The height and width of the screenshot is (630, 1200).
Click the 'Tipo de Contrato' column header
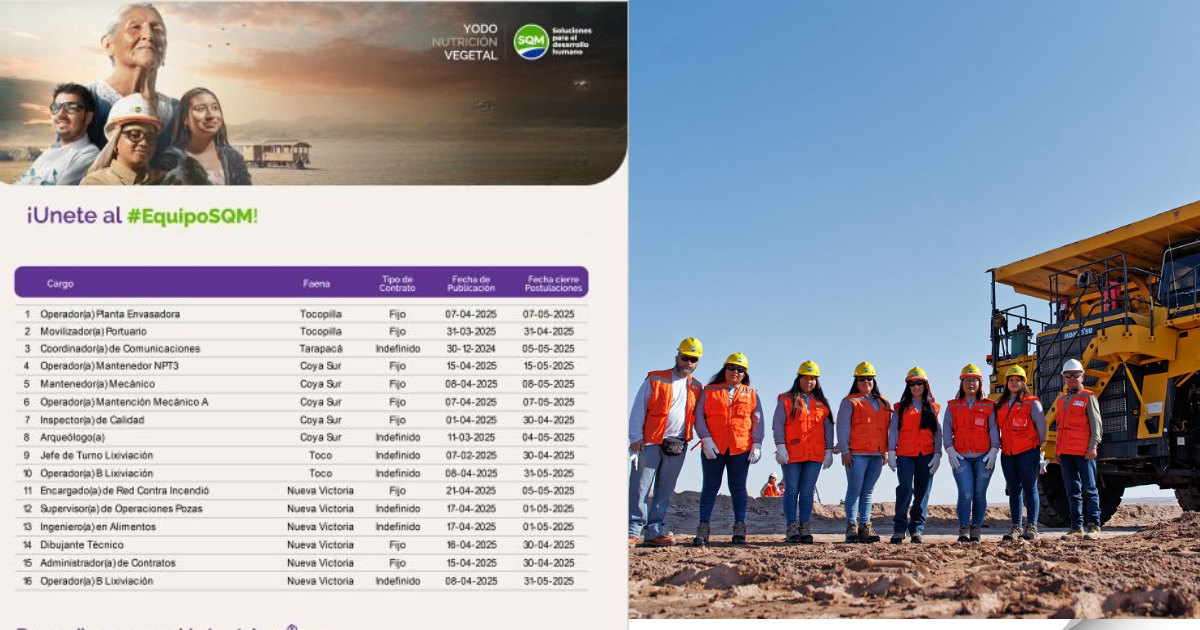pyautogui.click(x=397, y=284)
